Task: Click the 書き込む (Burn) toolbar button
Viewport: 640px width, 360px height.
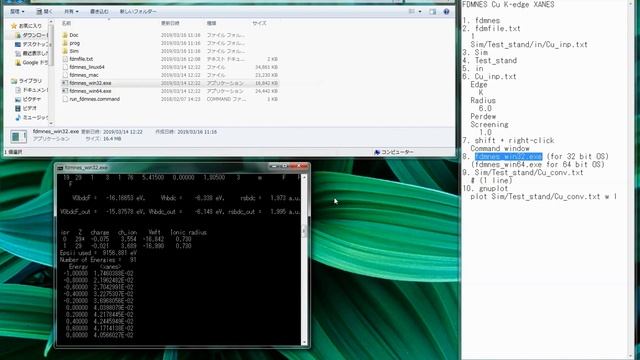Action: click(x=99, y=11)
